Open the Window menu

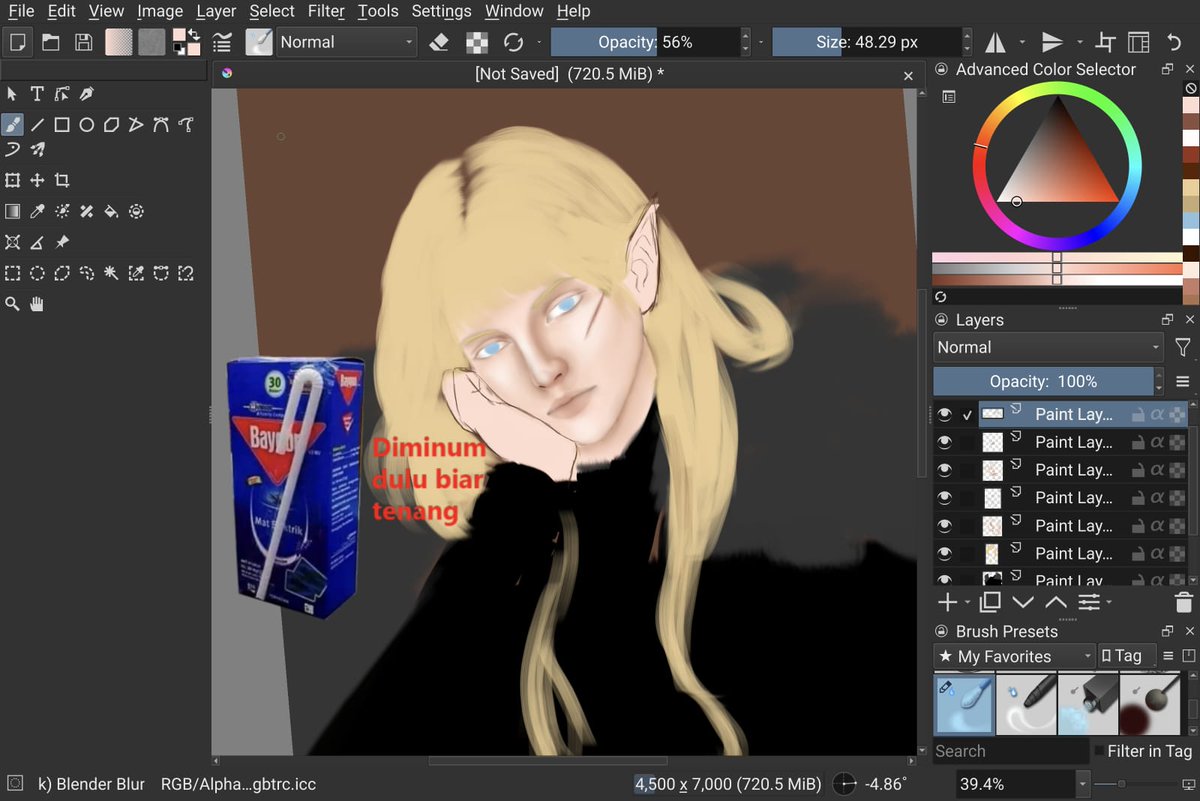pos(515,11)
